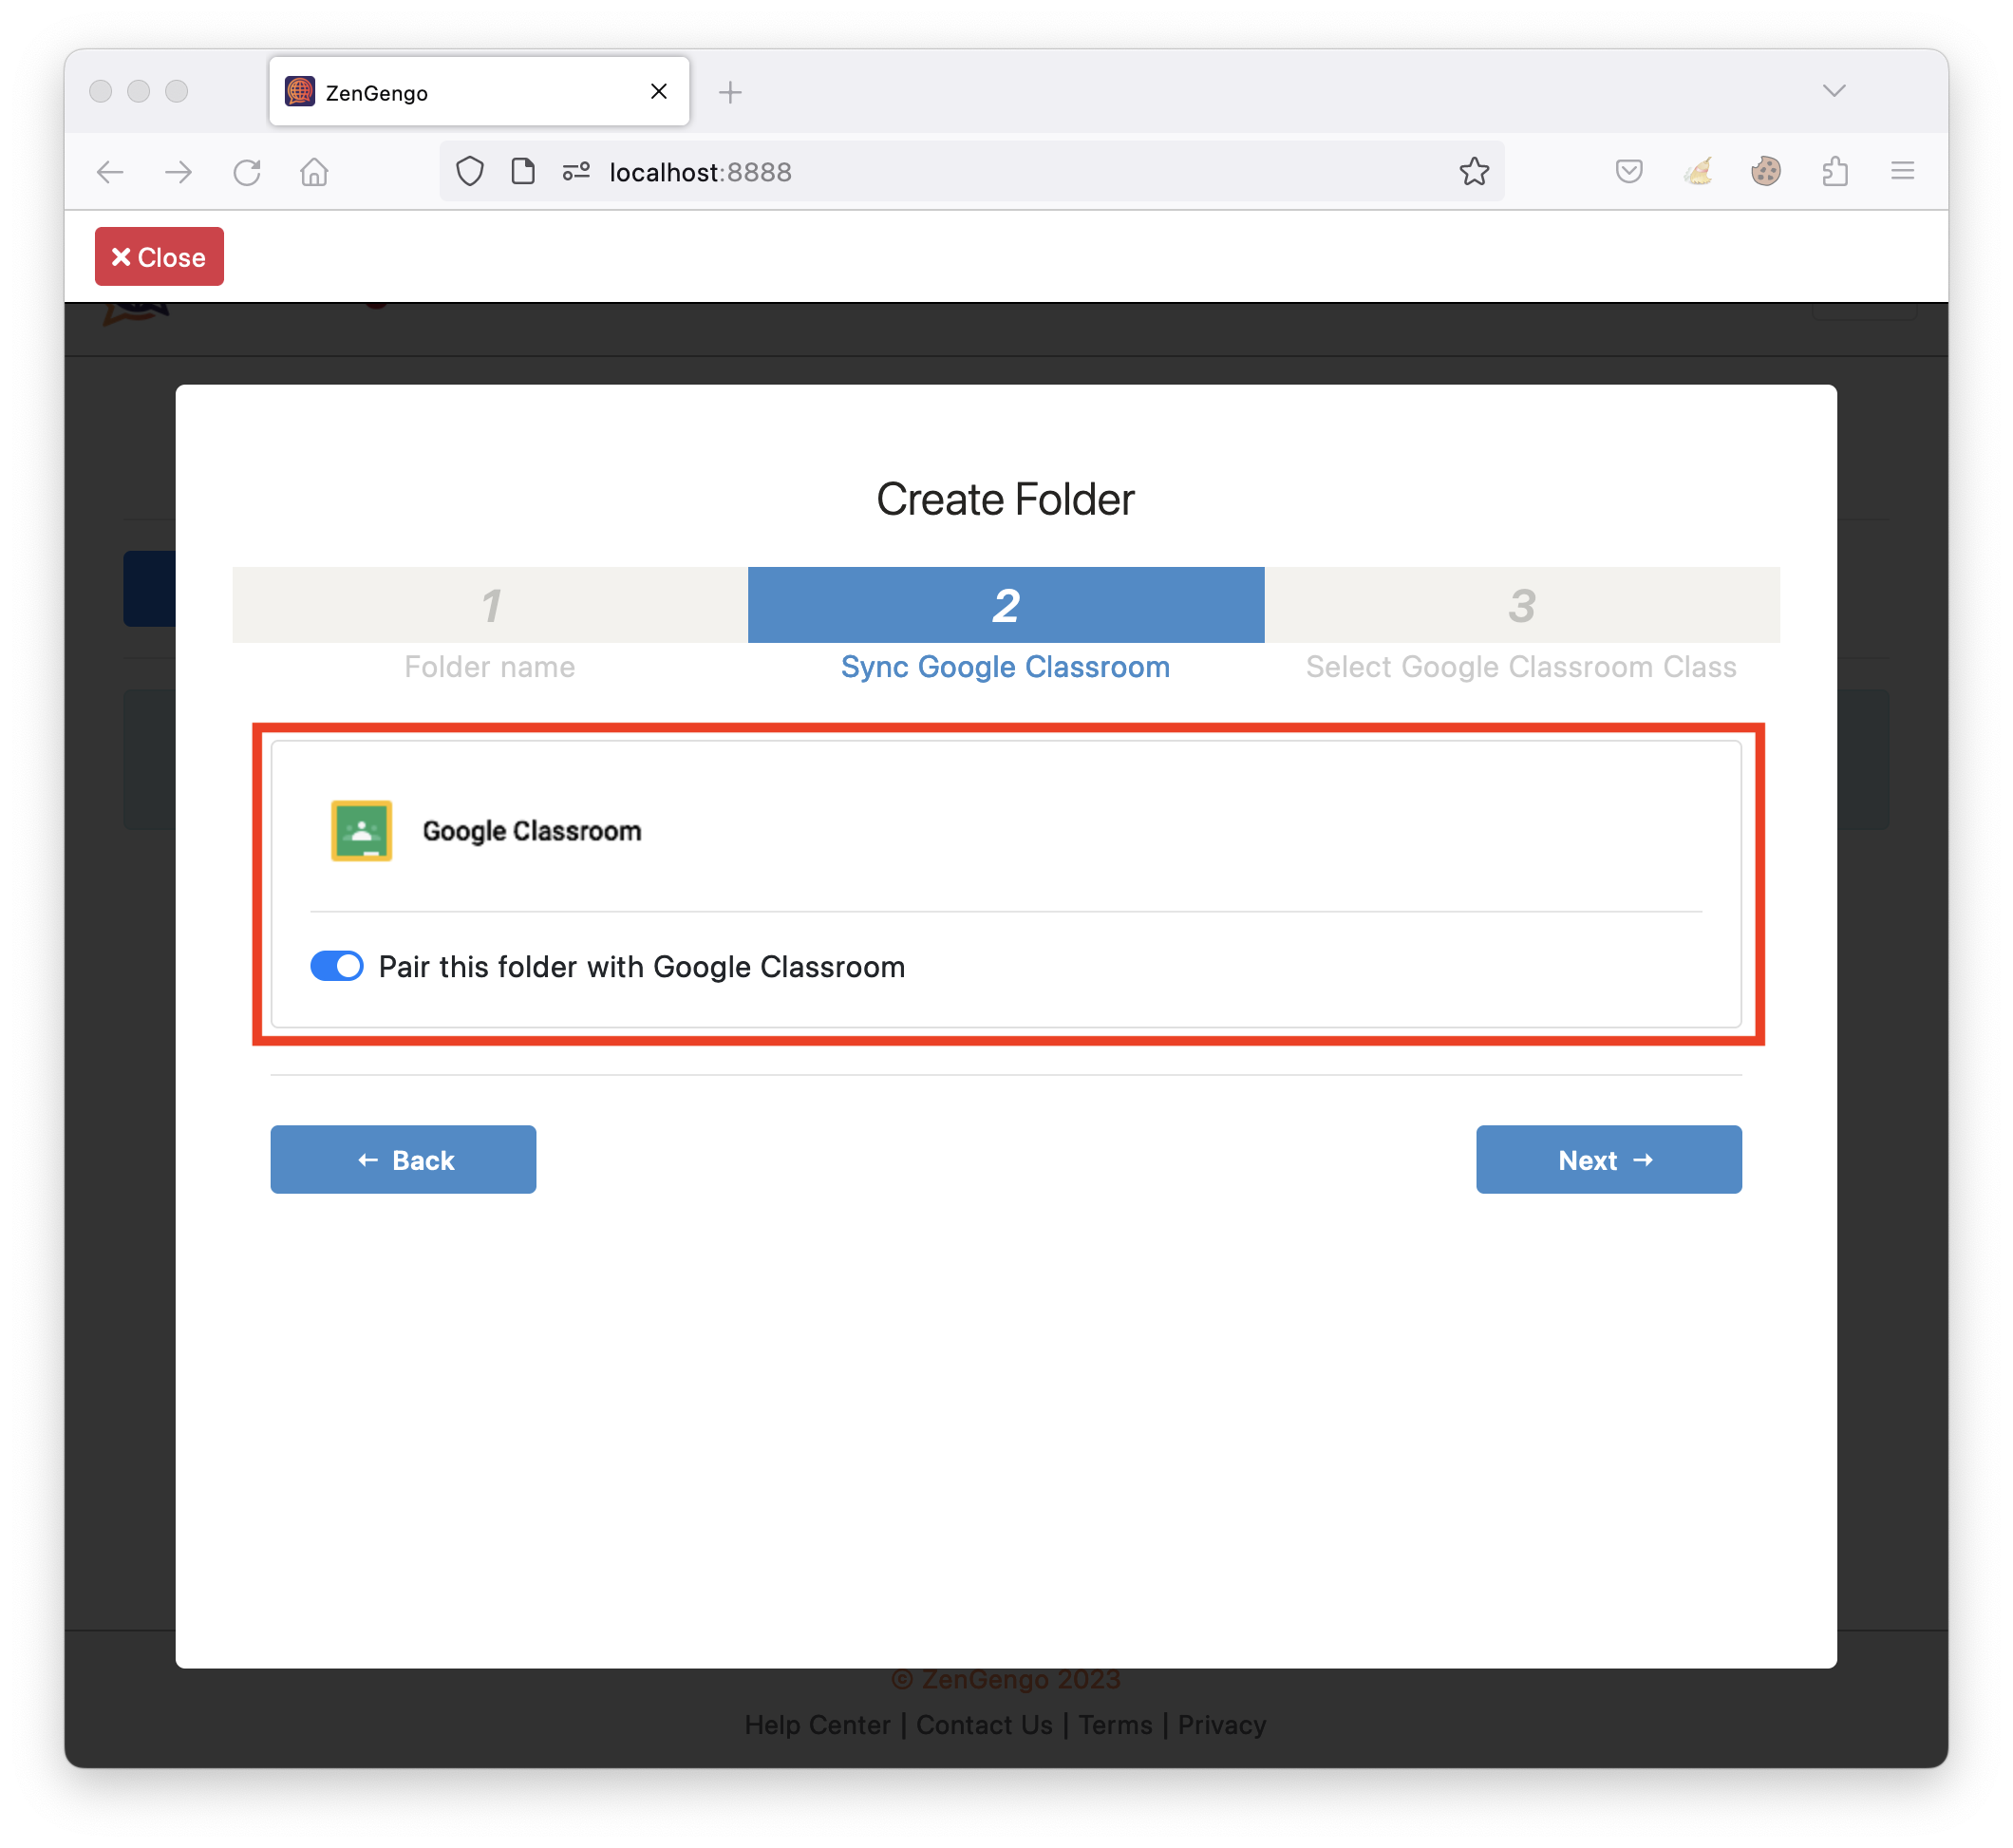The height and width of the screenshot is (1848, 2013).
Task: Open the Privacy footer link
Action: (x=1221, y=1725)
